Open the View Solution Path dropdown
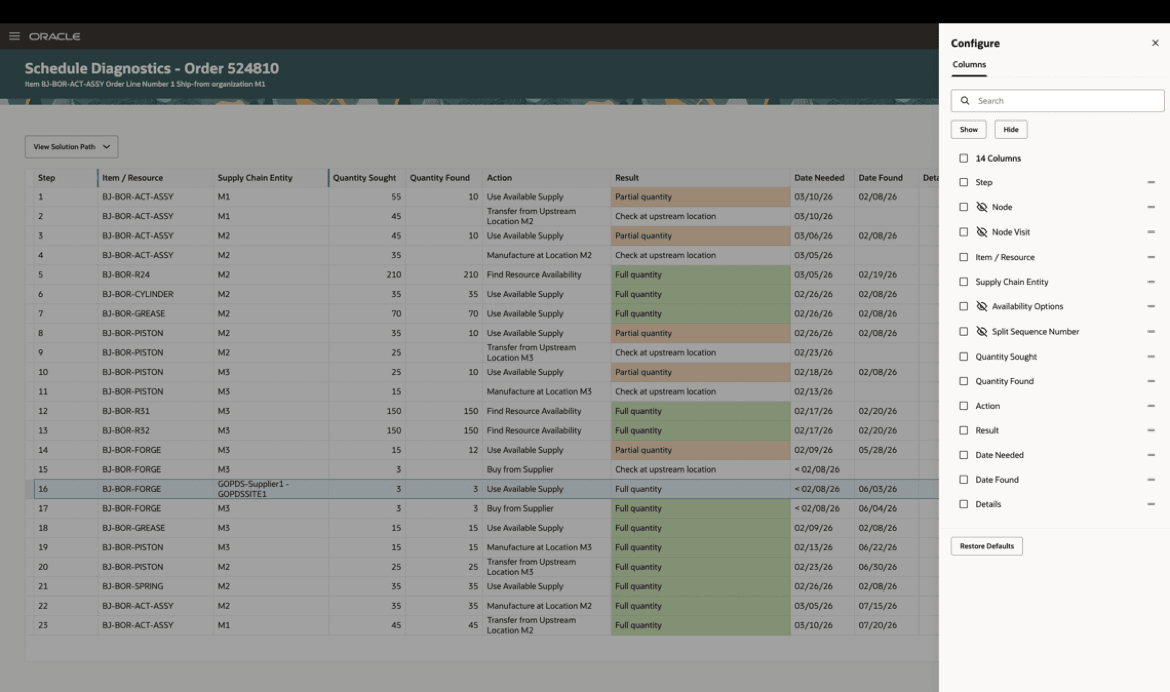 [x=71, y=146]
